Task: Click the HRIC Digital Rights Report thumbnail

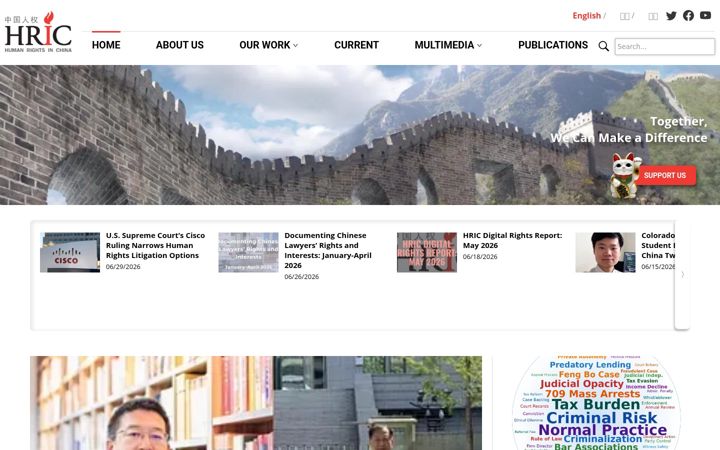Action: 427,252
